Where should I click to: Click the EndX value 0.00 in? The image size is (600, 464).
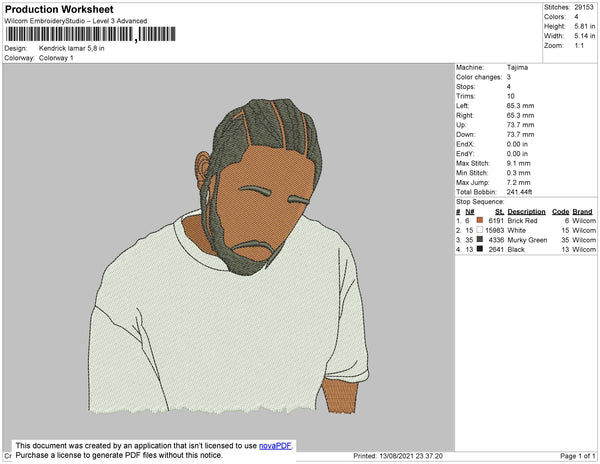[x=517, y=144]
